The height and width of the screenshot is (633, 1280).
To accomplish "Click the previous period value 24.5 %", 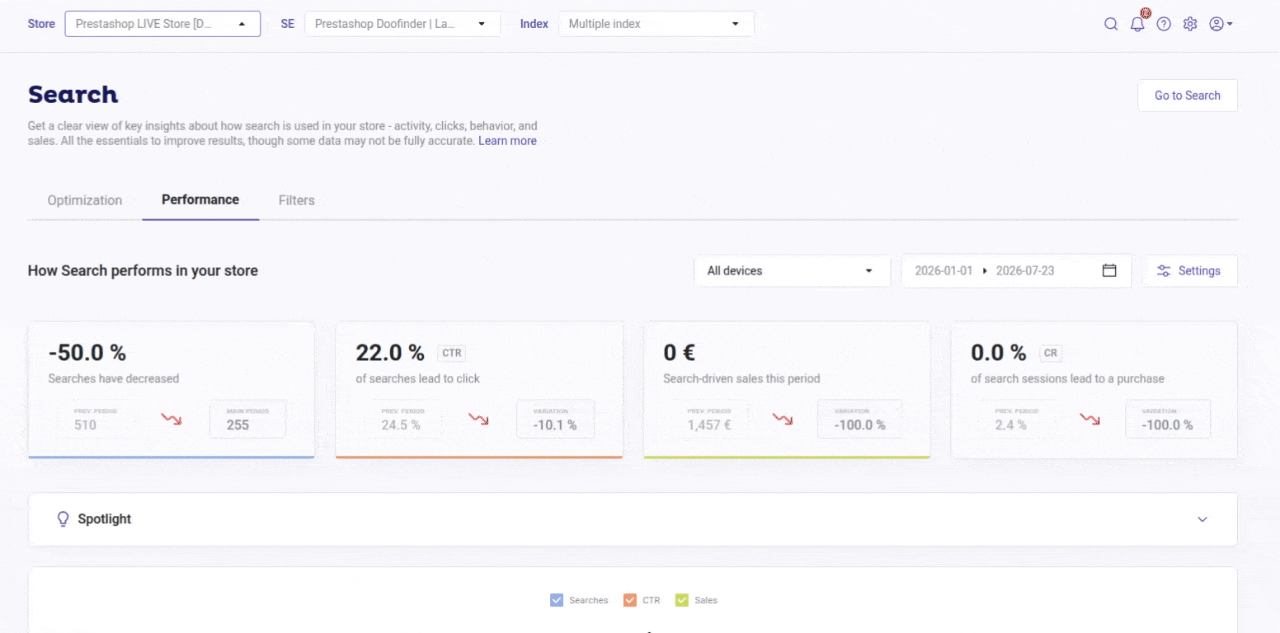I will (400, 425).
